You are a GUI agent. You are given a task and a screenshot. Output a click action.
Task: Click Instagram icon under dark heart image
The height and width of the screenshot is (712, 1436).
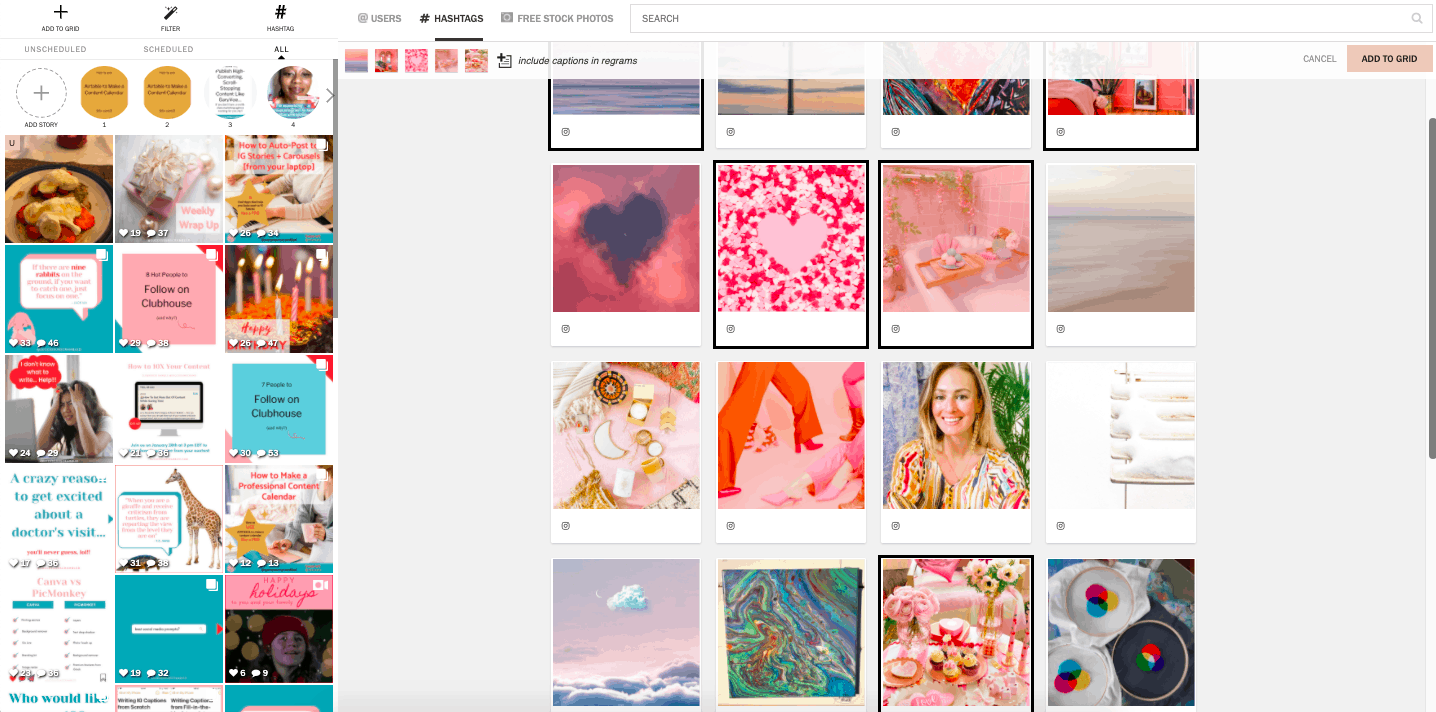pyautogui.click(x=565, y=329)
